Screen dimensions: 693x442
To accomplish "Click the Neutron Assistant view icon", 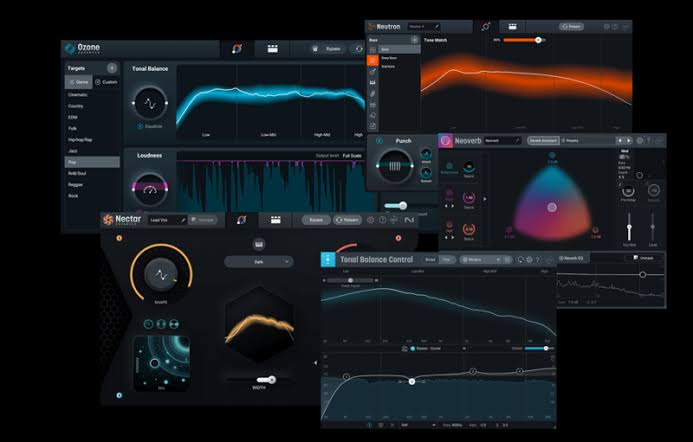I will tap(486, 27).
